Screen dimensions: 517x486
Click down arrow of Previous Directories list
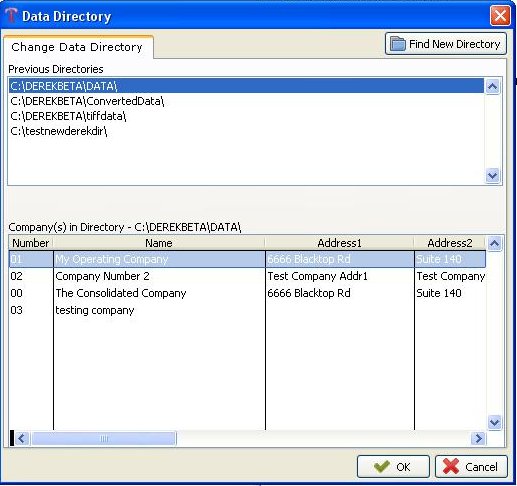point(493,175)
